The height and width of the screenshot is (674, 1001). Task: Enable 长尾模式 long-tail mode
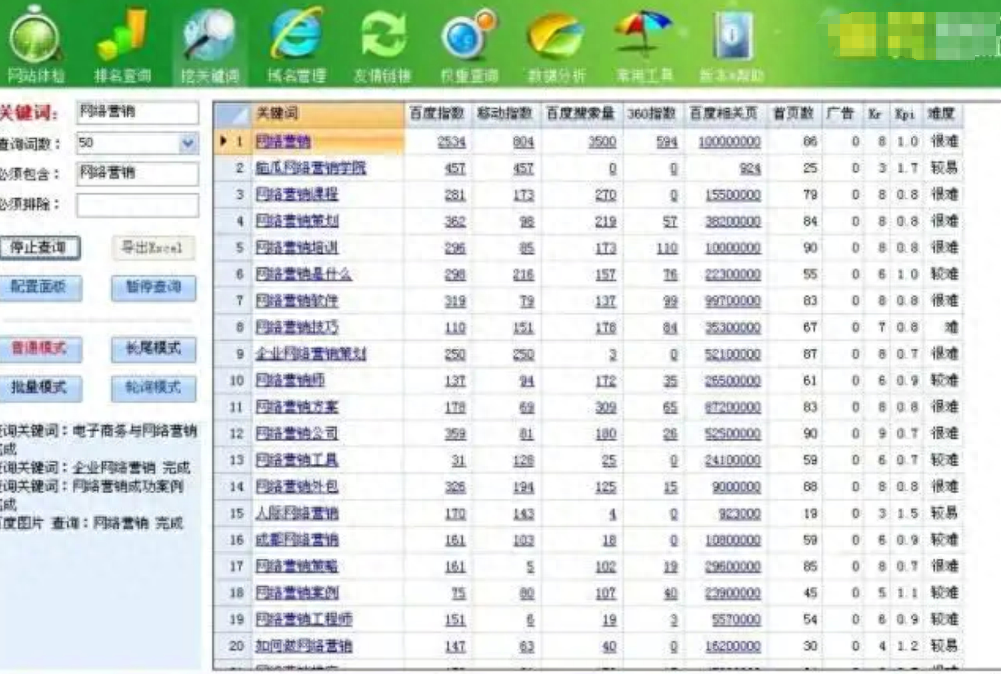153,348
